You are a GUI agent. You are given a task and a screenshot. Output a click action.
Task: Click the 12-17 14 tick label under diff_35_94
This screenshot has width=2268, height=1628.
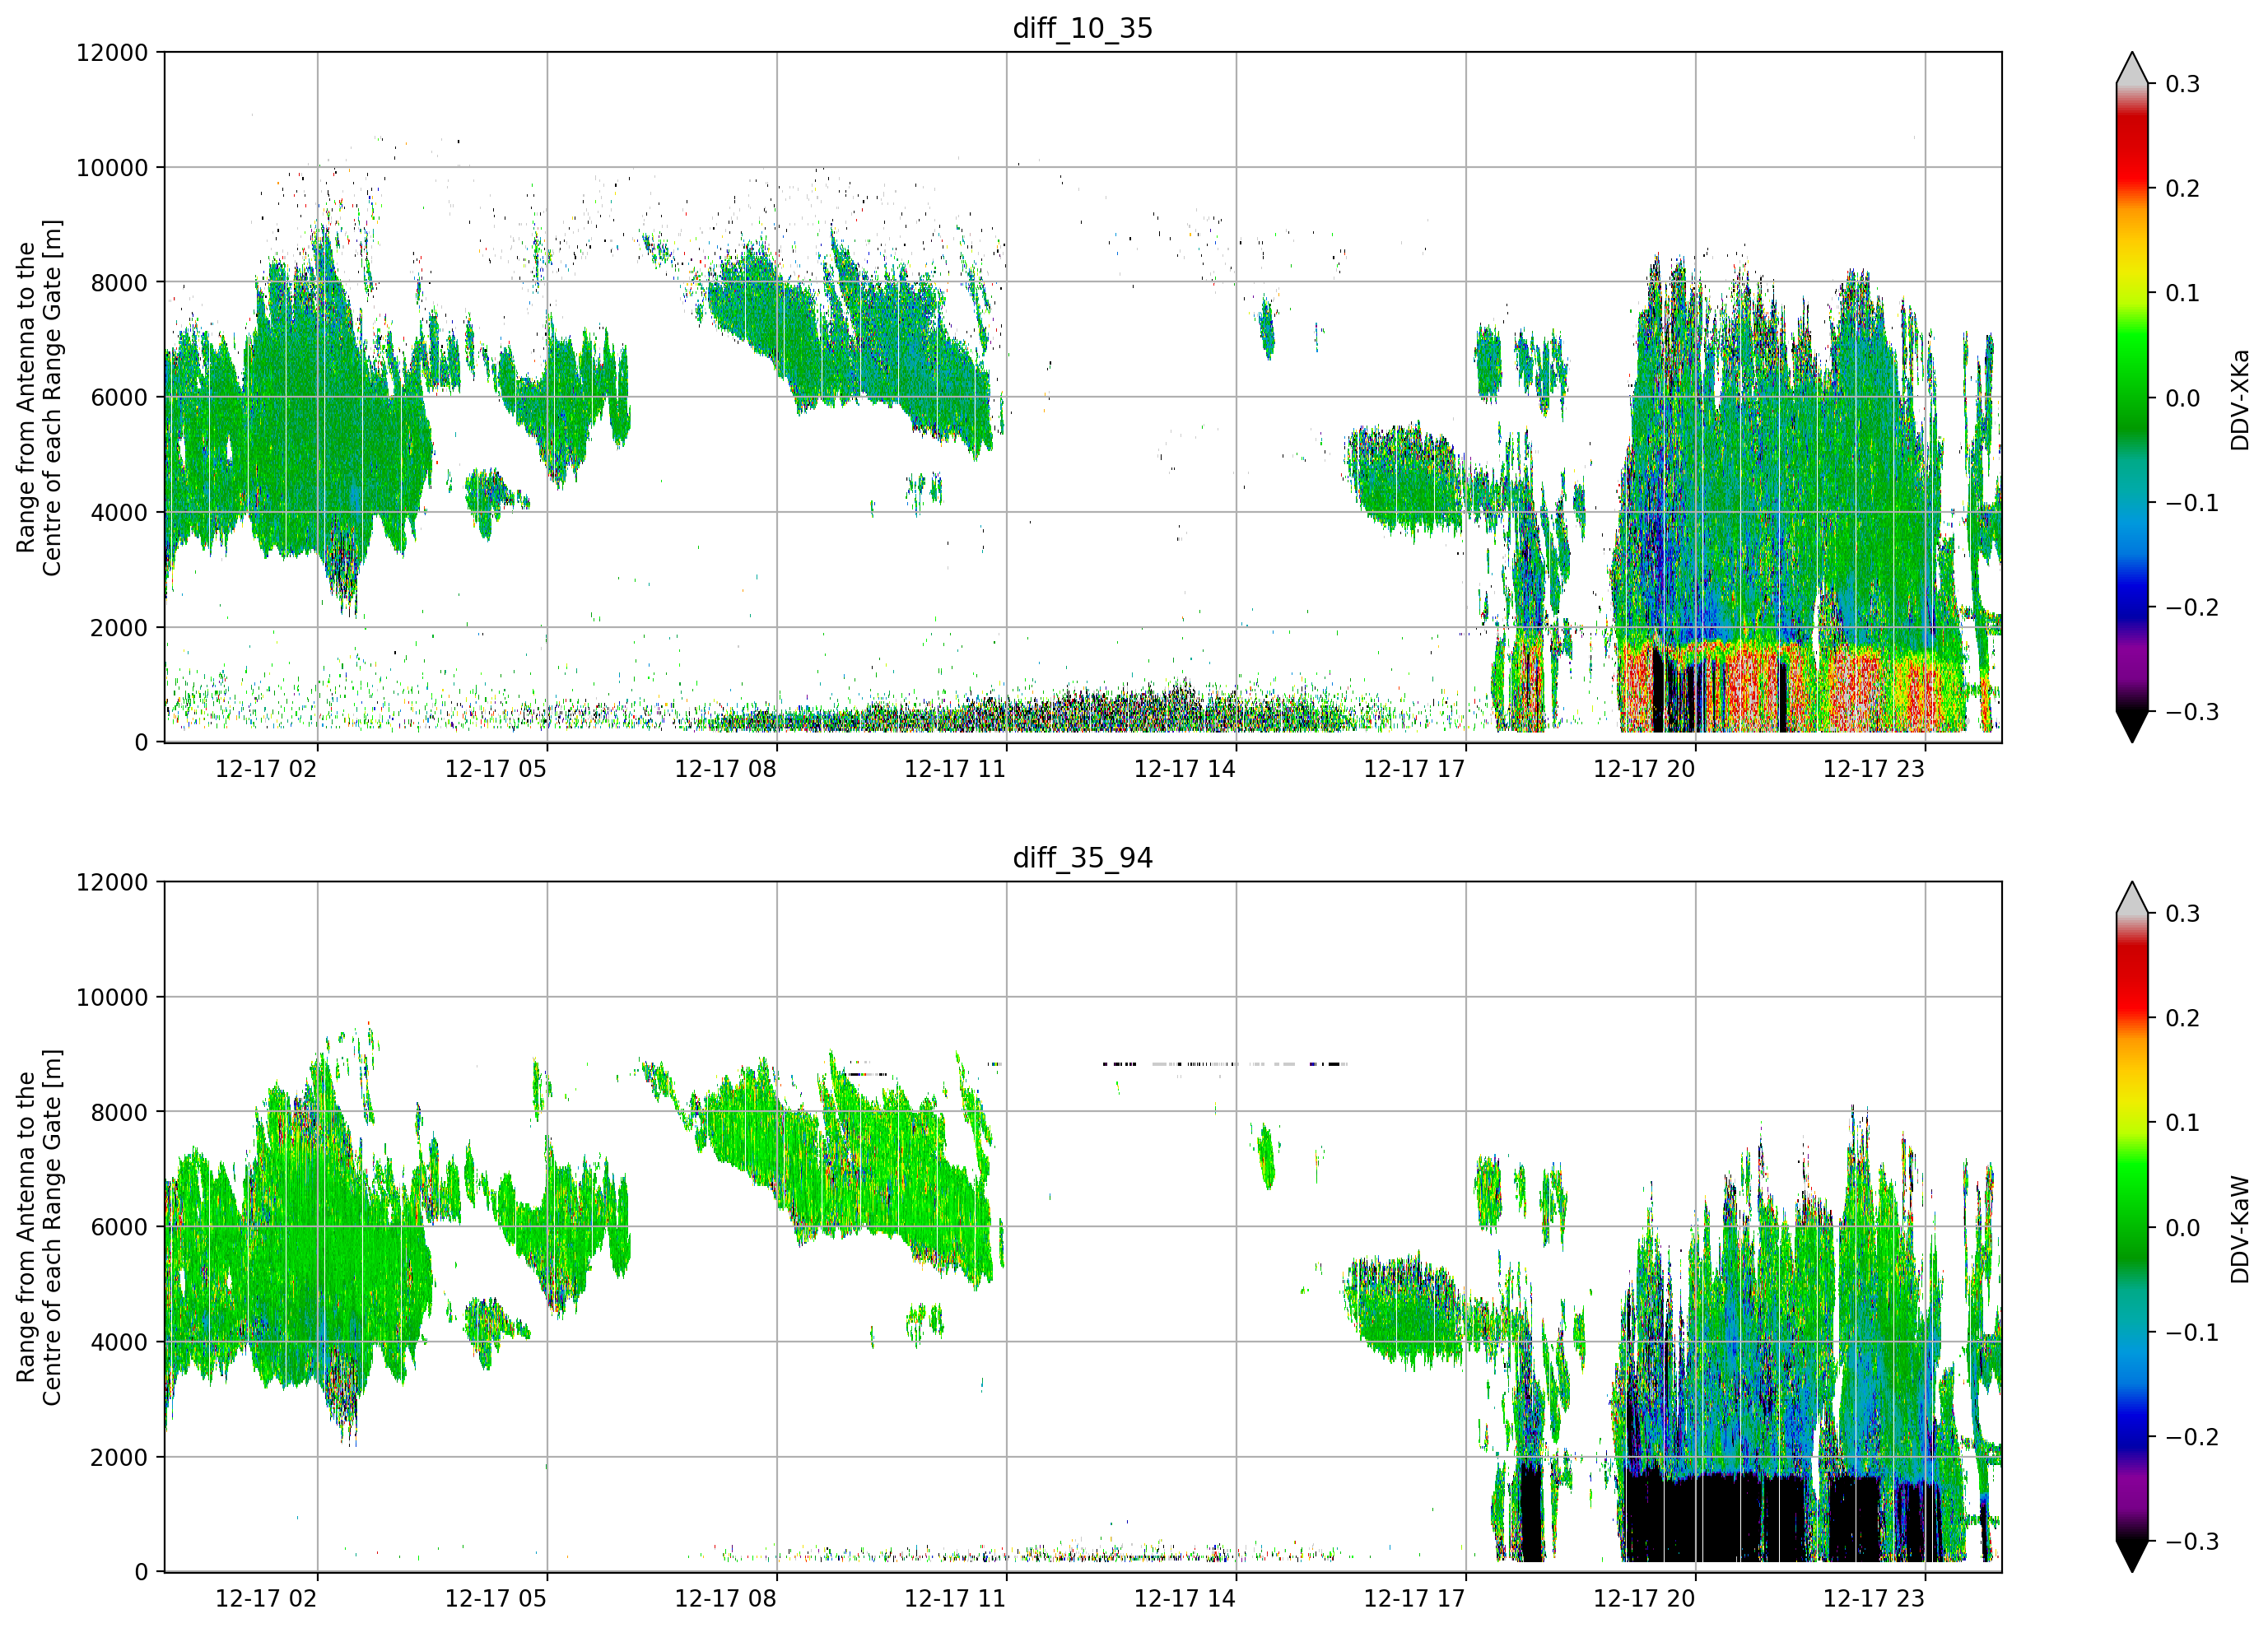(1185, 1599)
